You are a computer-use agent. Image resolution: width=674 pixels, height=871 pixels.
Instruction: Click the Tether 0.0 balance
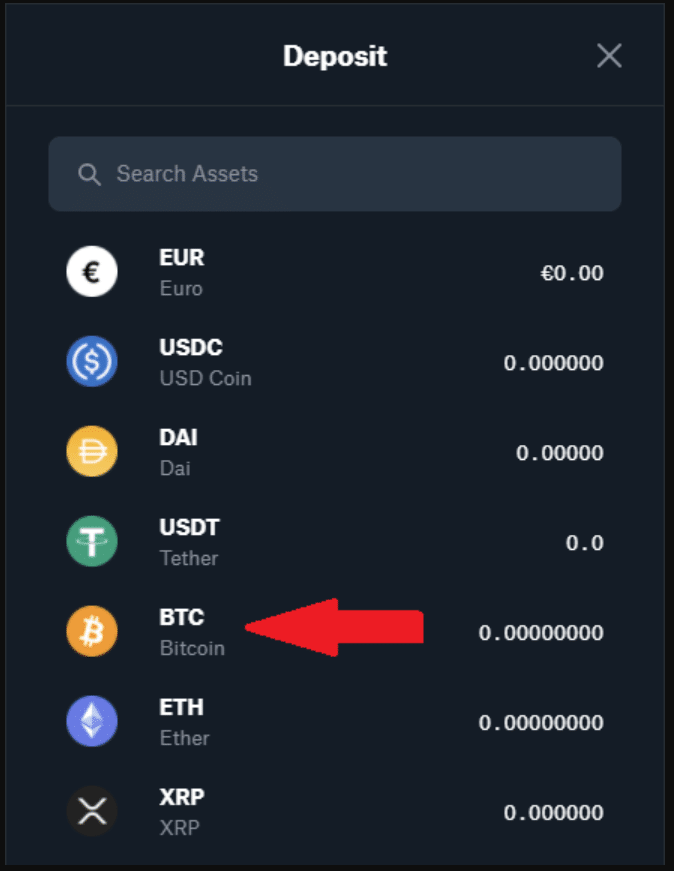pyautogui.click(x=584, y=543)
